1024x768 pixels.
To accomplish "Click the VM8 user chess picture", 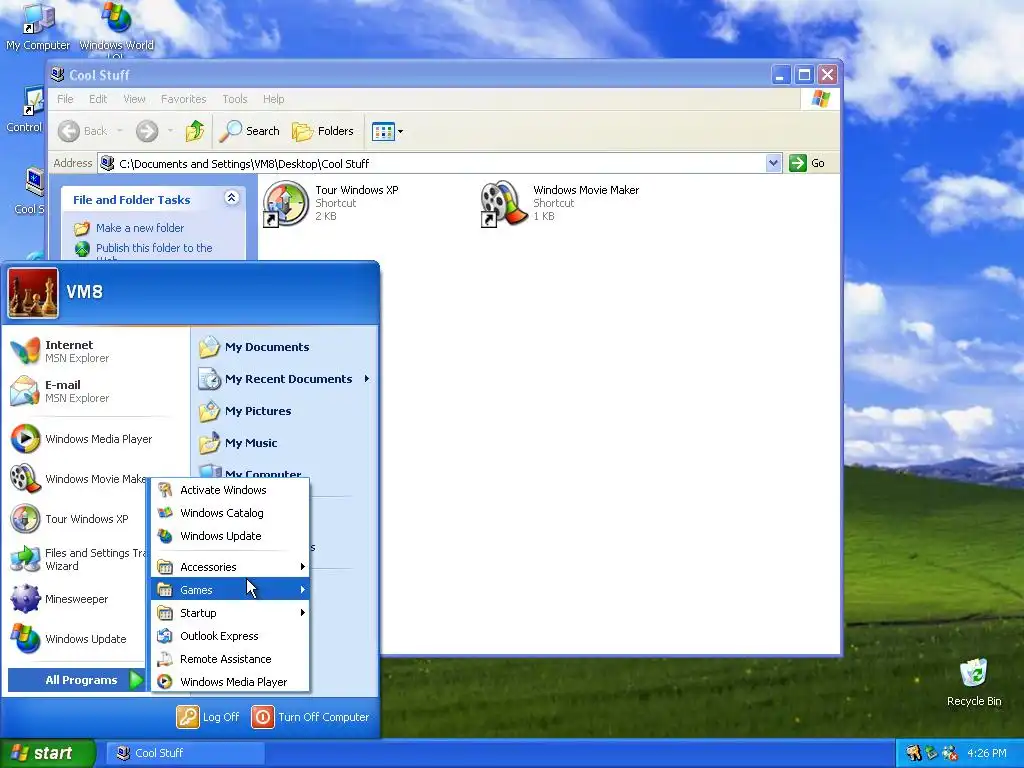I will pyautogui.click(x=33, y=293).
